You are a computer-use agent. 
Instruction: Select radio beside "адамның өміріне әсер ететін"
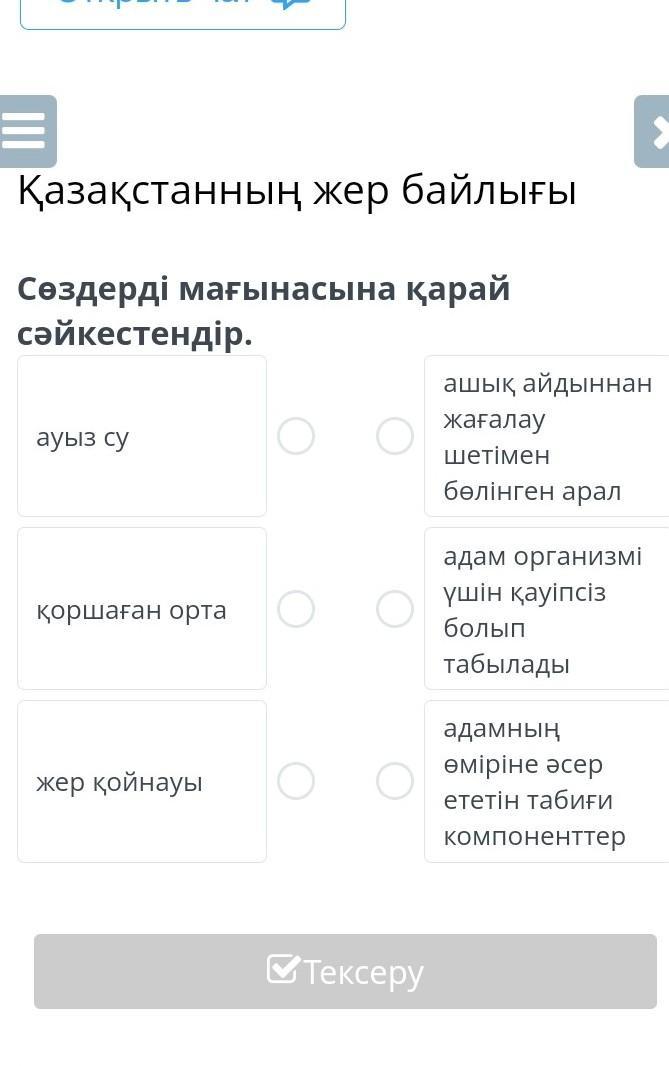coord(395,781)
